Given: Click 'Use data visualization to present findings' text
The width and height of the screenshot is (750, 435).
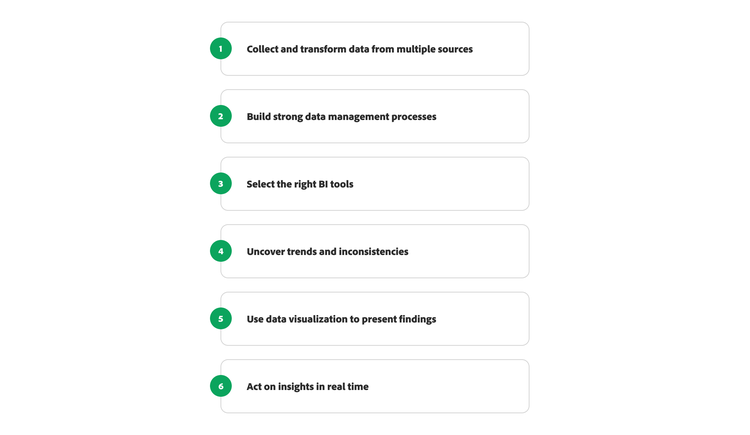Looking at the screenshot, I should 341,319.
